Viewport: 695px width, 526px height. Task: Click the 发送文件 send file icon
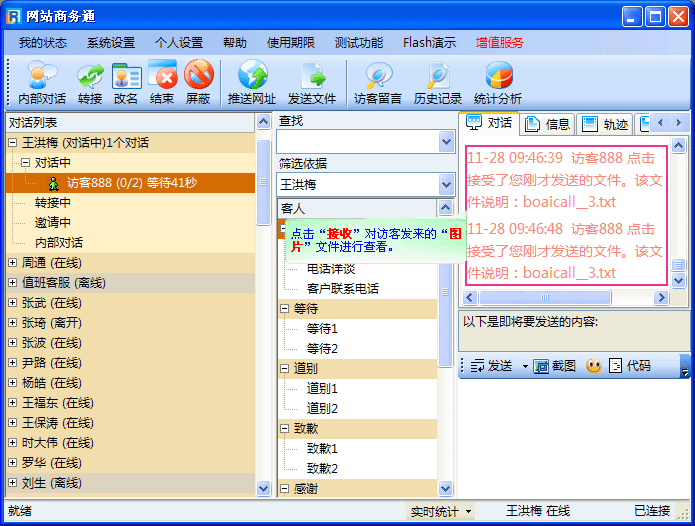(312, 83)
